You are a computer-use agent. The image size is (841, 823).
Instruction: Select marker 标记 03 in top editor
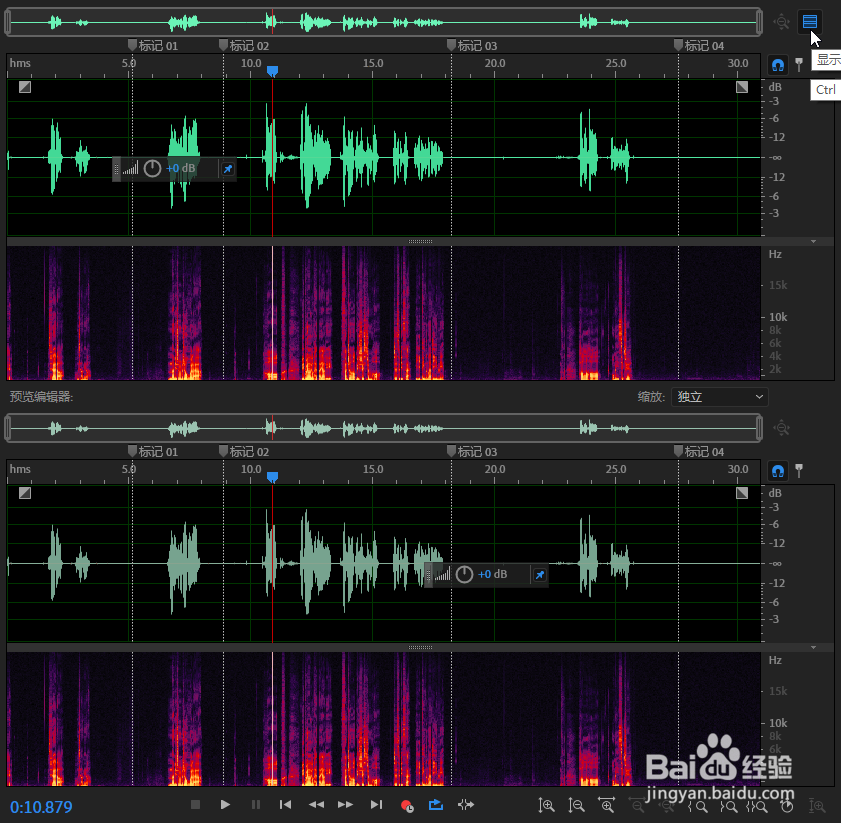[472, 46]
